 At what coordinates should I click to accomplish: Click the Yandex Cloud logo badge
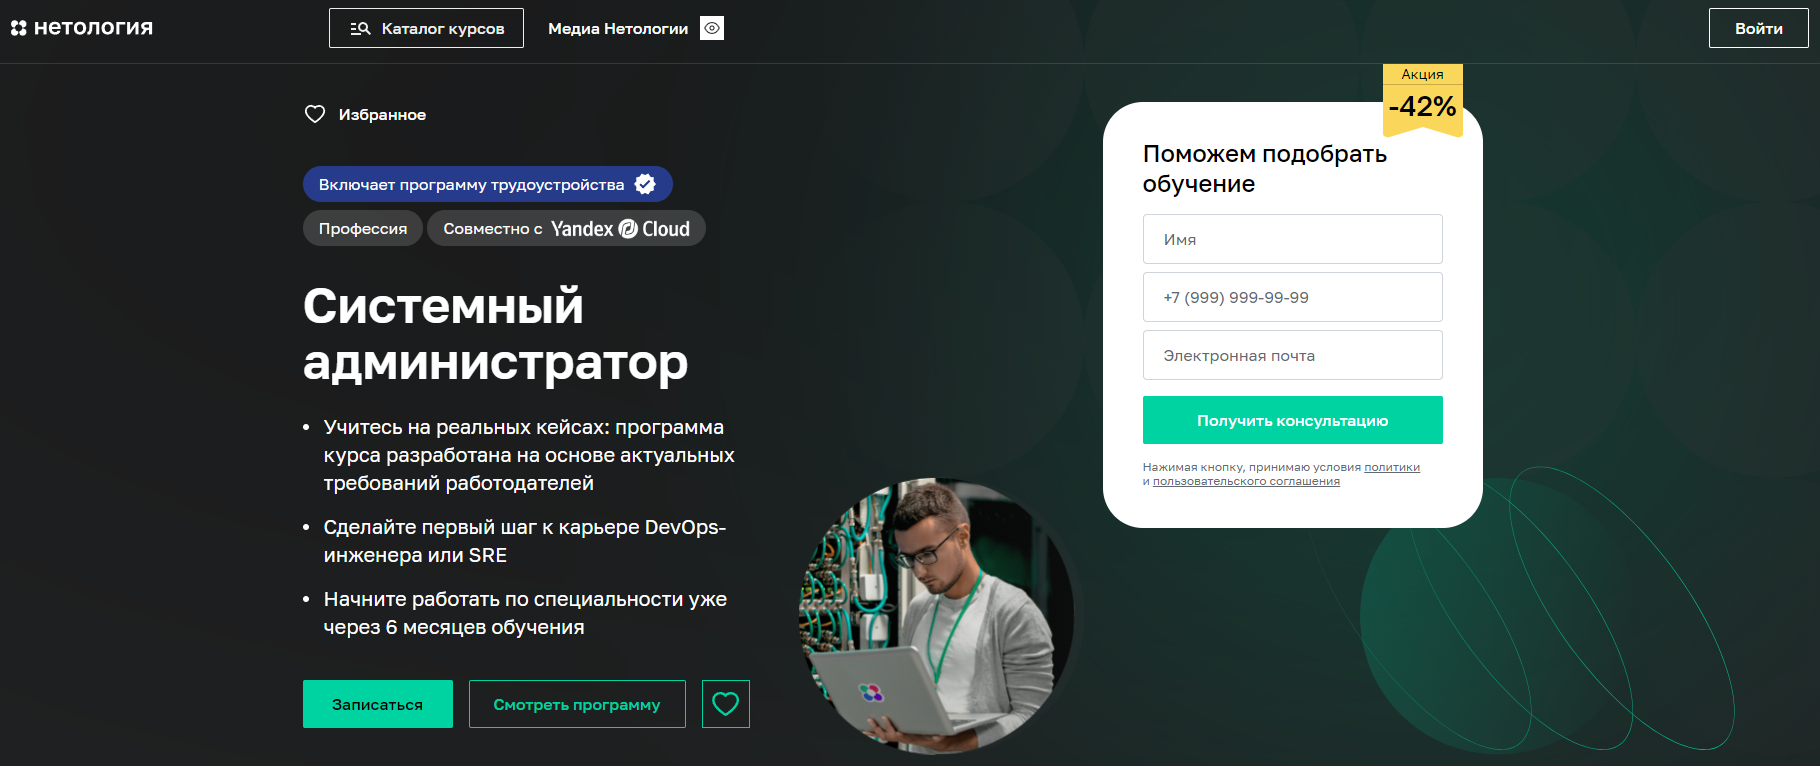[x=620, y=229]
